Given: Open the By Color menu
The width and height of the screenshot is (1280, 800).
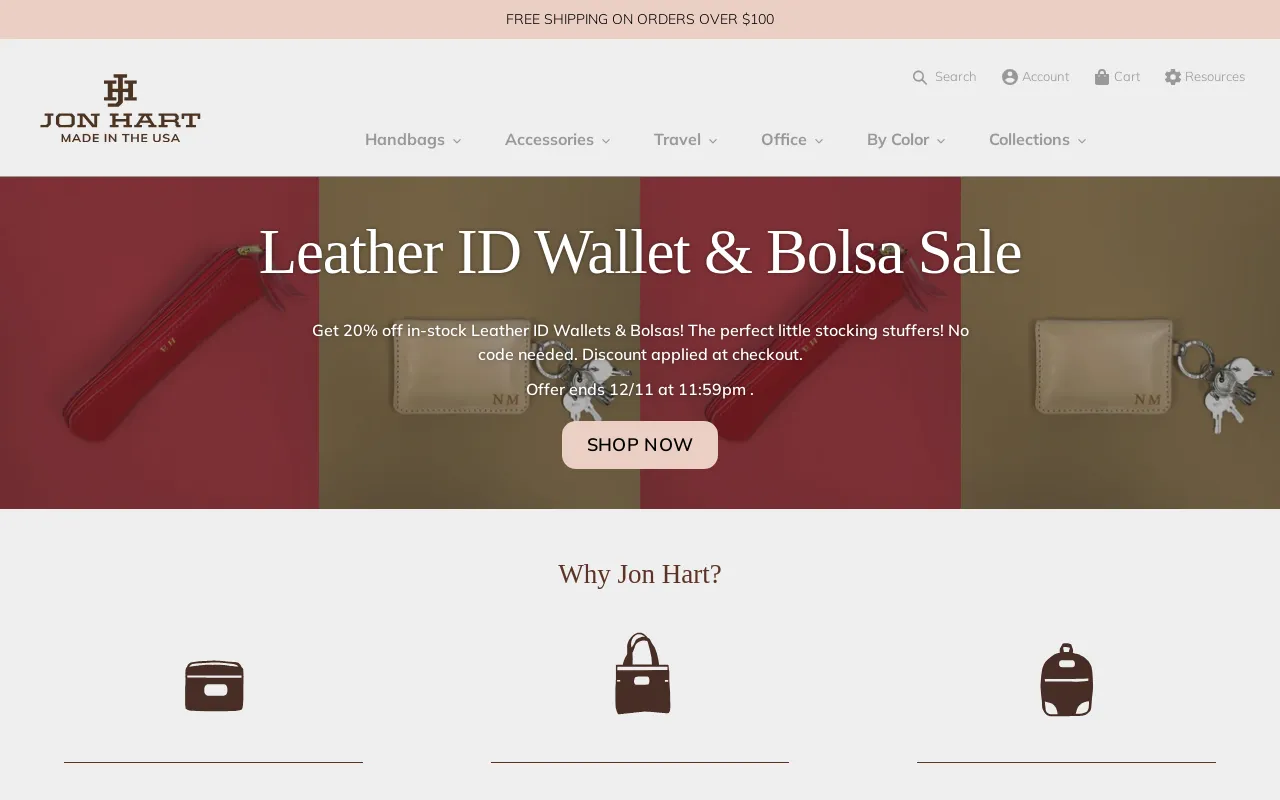Looking at the screenshot, I should (x=906, y=140).
